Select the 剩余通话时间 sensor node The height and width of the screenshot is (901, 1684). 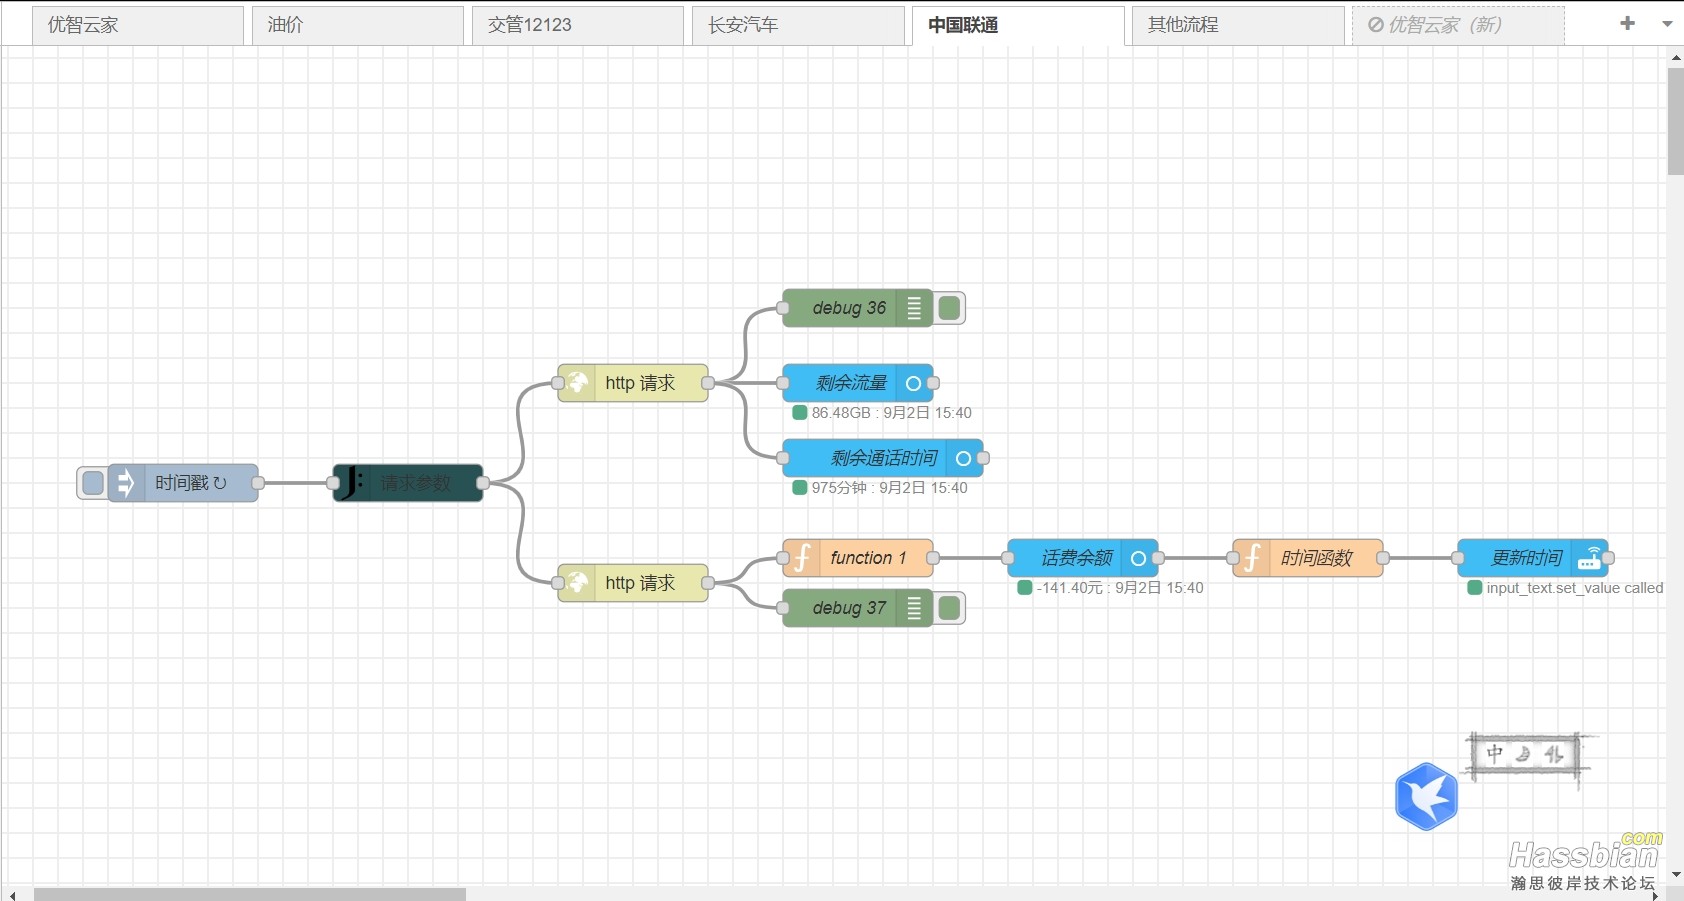[883, 458]
